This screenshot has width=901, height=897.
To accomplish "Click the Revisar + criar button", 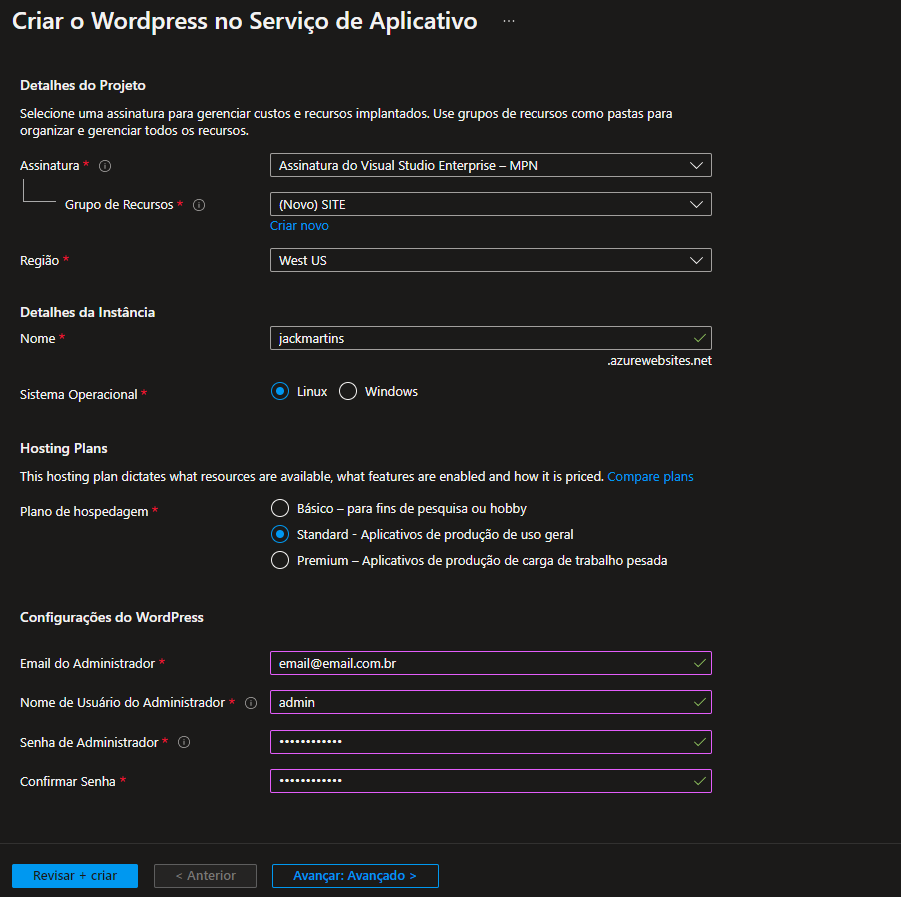I will [75, 876].
